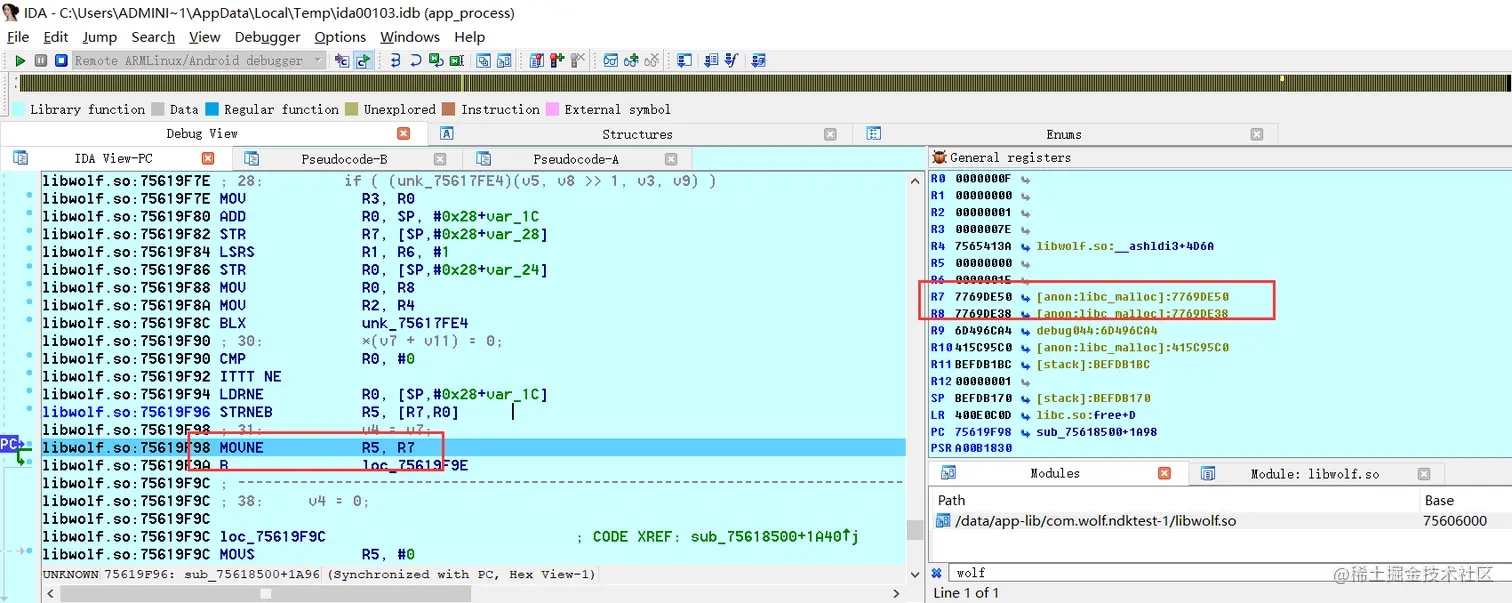The width and height of the screenshot is (1512, 603).
Task: Click horizontal scrollbar thumb in IDA View
Action: [266, 593]
